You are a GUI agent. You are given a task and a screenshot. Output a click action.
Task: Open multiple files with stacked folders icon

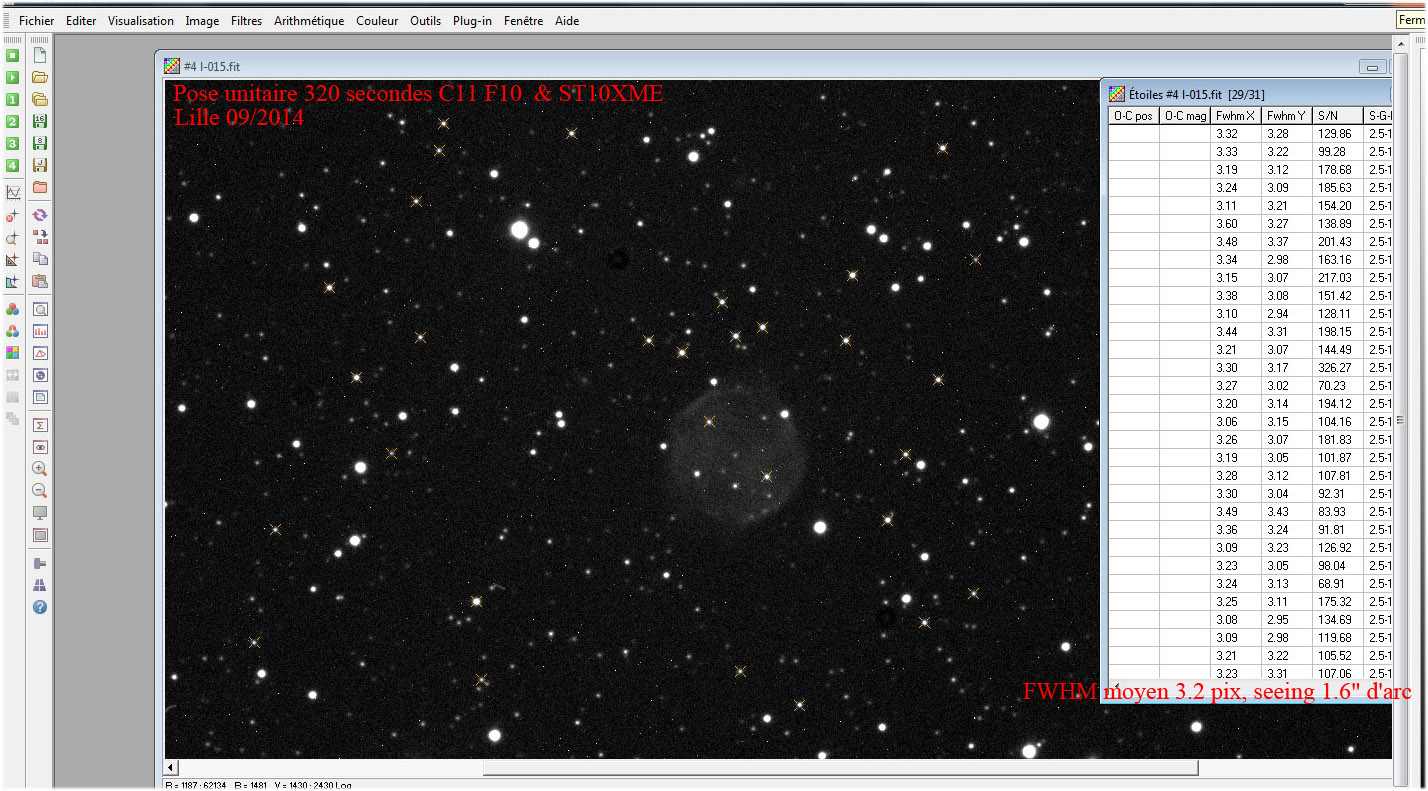pyautogui.click(x=40, y=100)
